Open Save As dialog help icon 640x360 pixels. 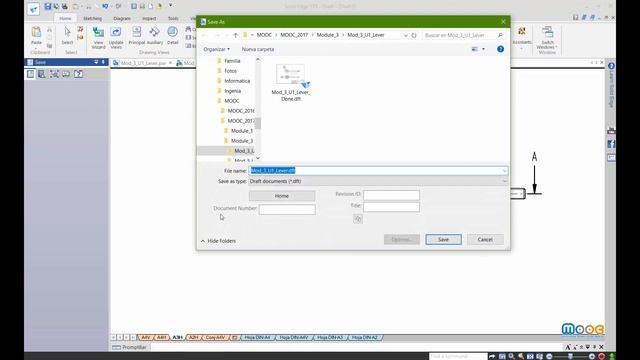(x=500, y=49)
